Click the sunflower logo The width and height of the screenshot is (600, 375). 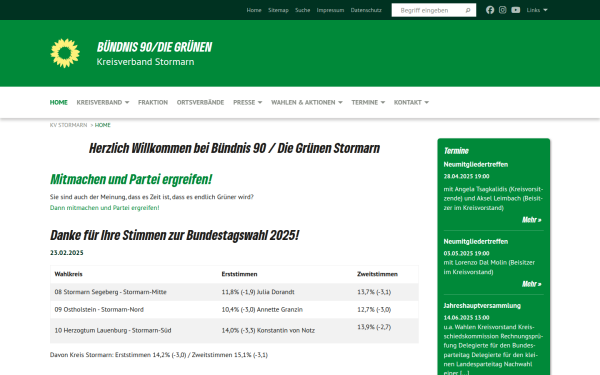coord(65,53)
